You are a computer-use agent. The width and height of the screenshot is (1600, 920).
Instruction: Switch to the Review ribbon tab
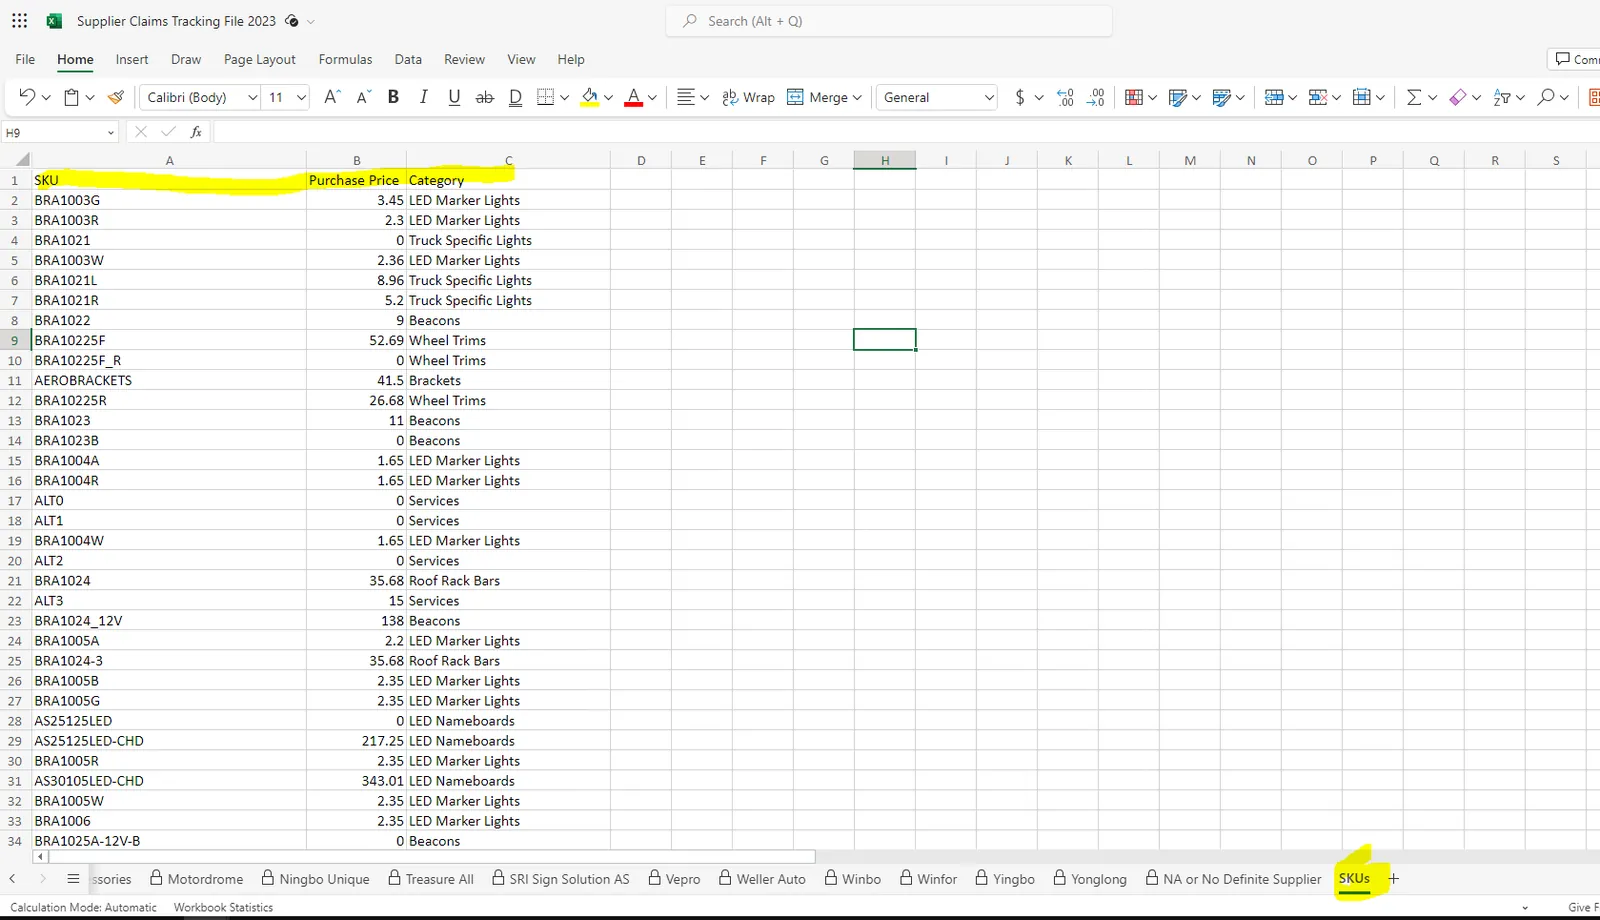click(464, 59)
